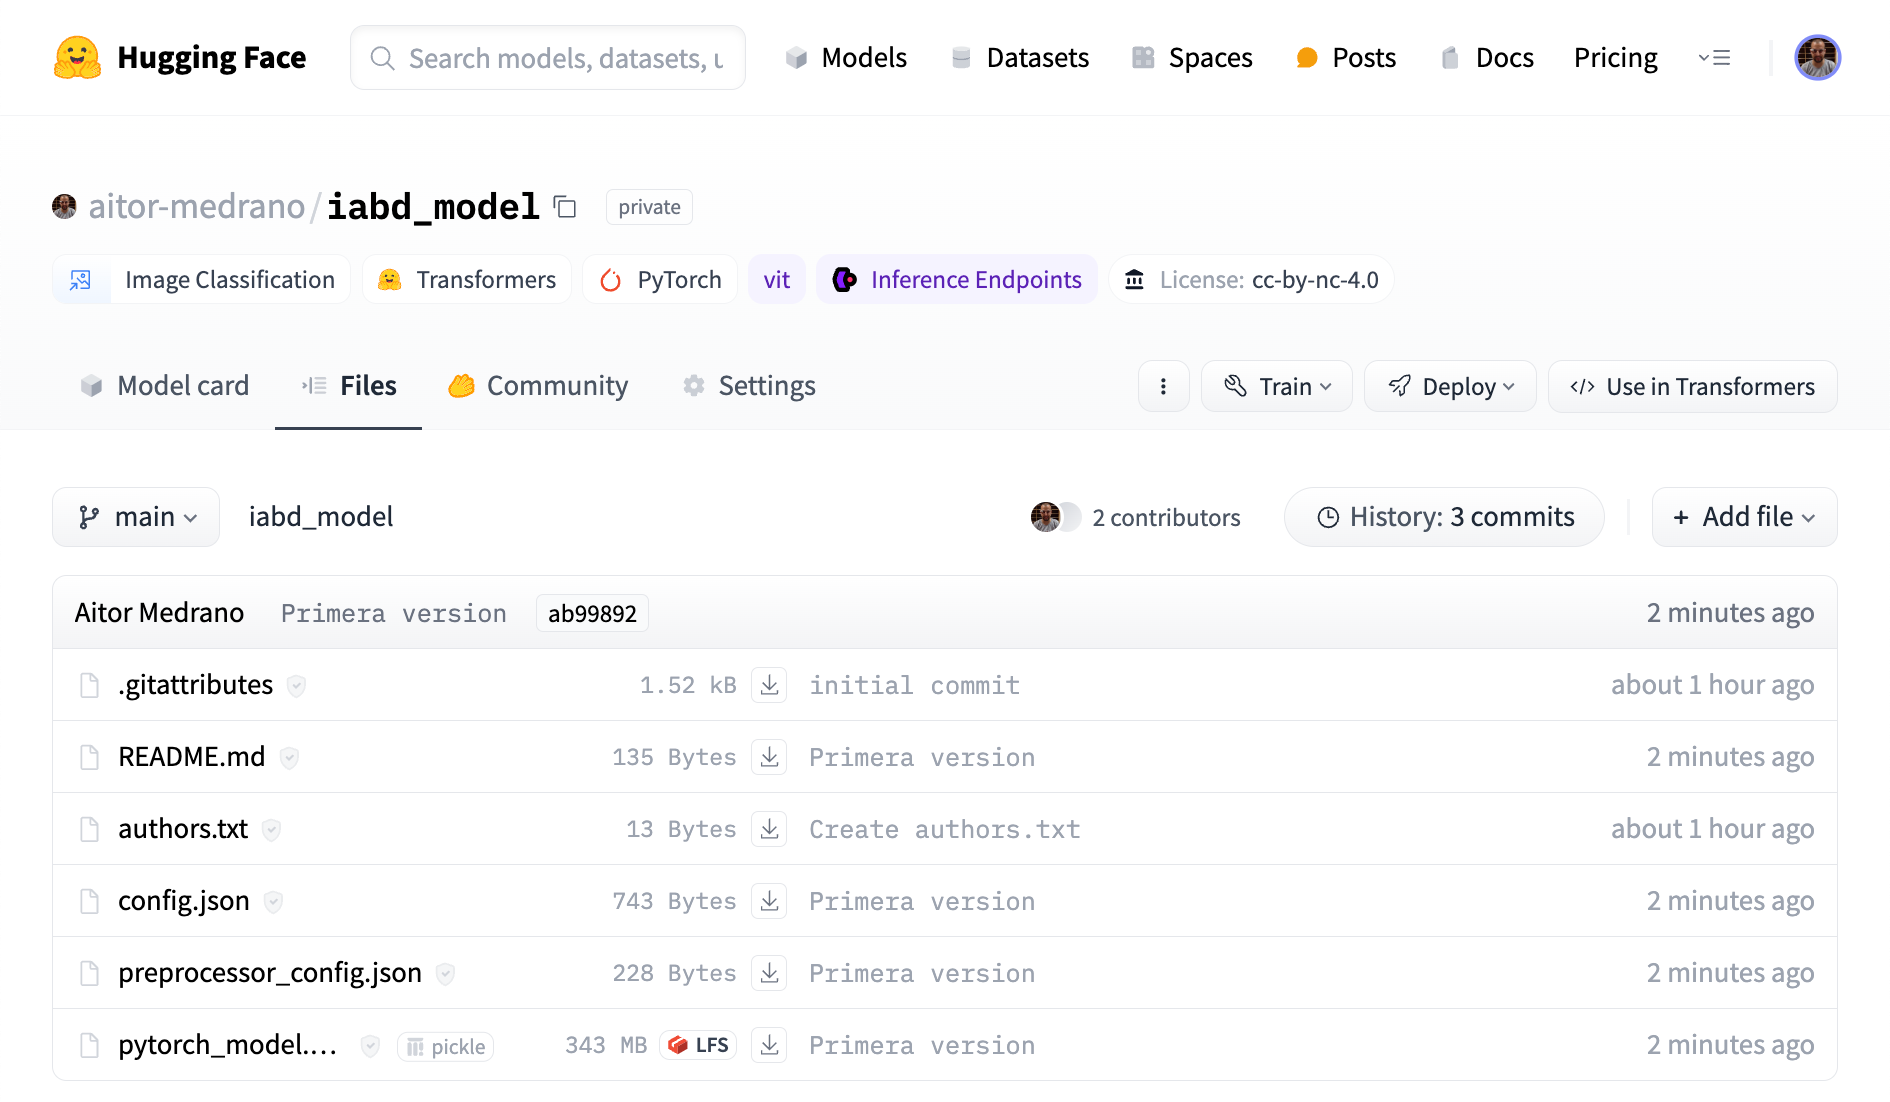
Task: Open latest commit message Primera version
Action: tap(393, 614)
